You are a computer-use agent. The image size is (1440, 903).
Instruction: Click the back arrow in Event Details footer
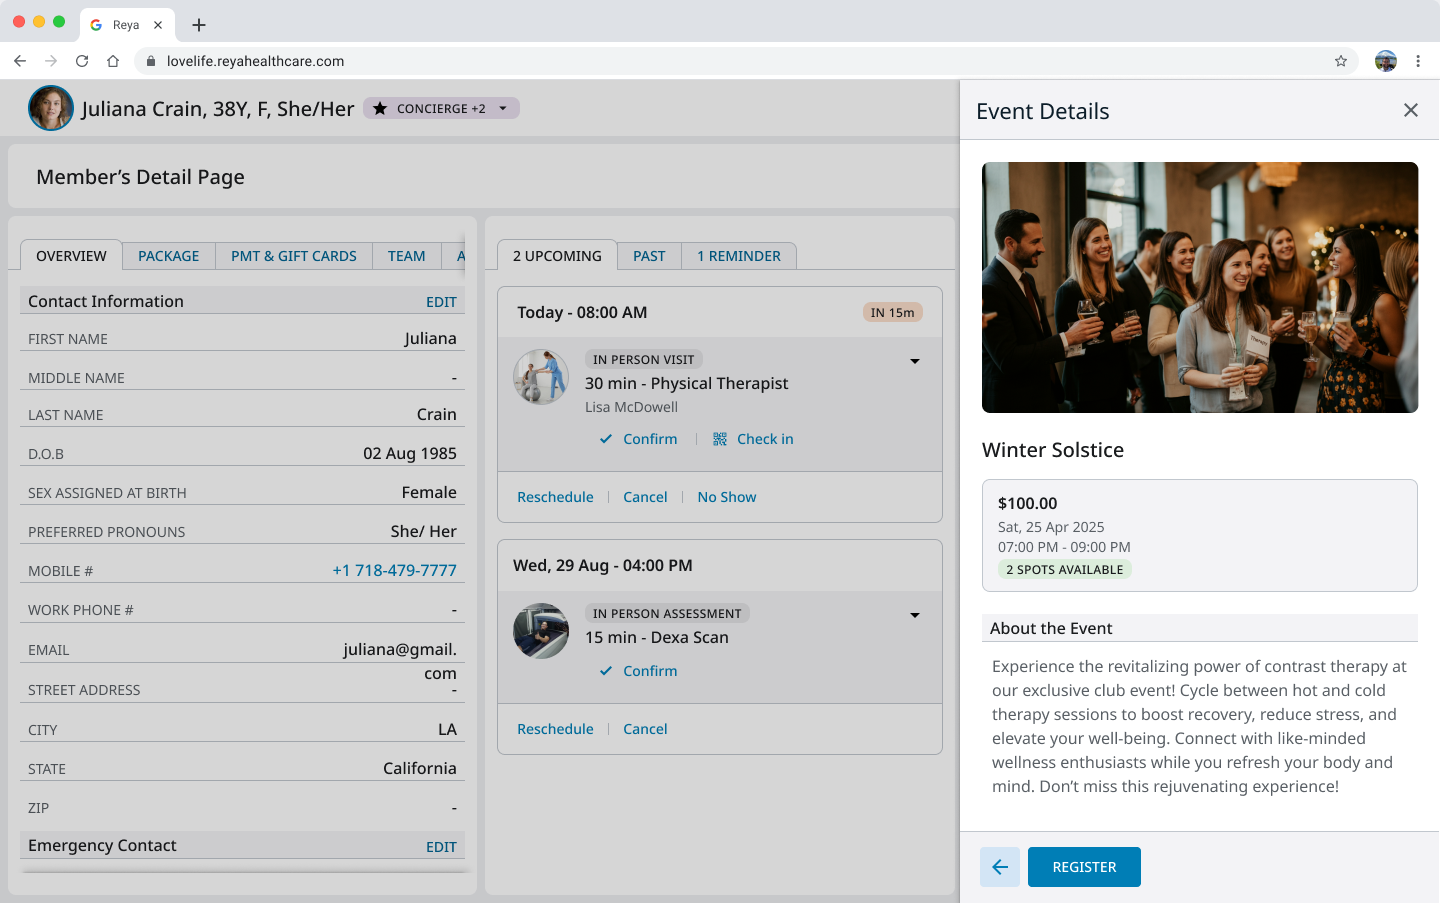pos(999,867)
